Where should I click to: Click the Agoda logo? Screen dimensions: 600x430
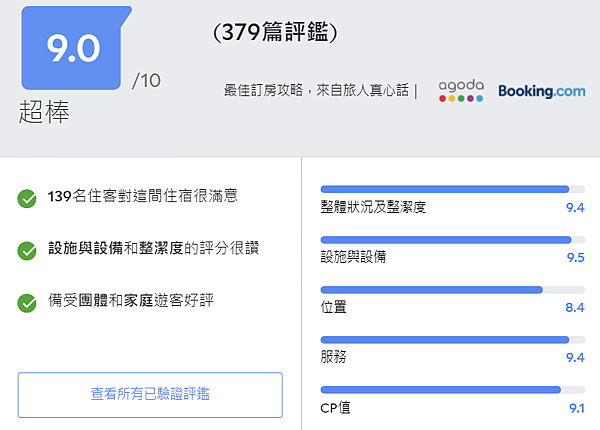[460, 91]
